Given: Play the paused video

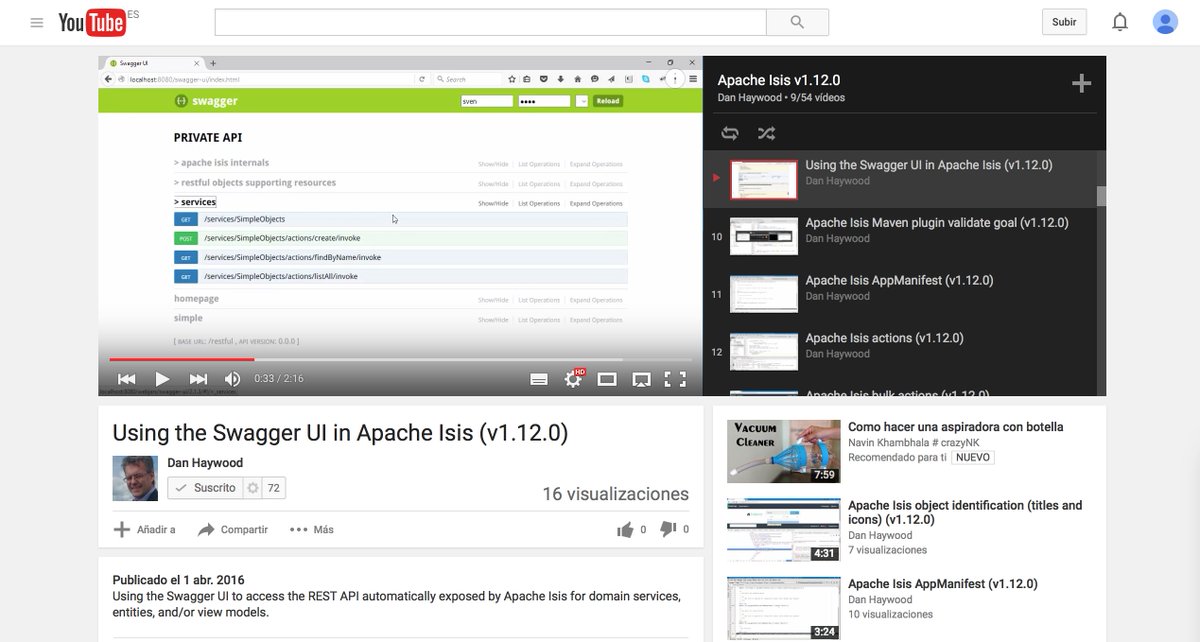Looking at the screenshot, I should pyautogui.click(x=162, y=379).
